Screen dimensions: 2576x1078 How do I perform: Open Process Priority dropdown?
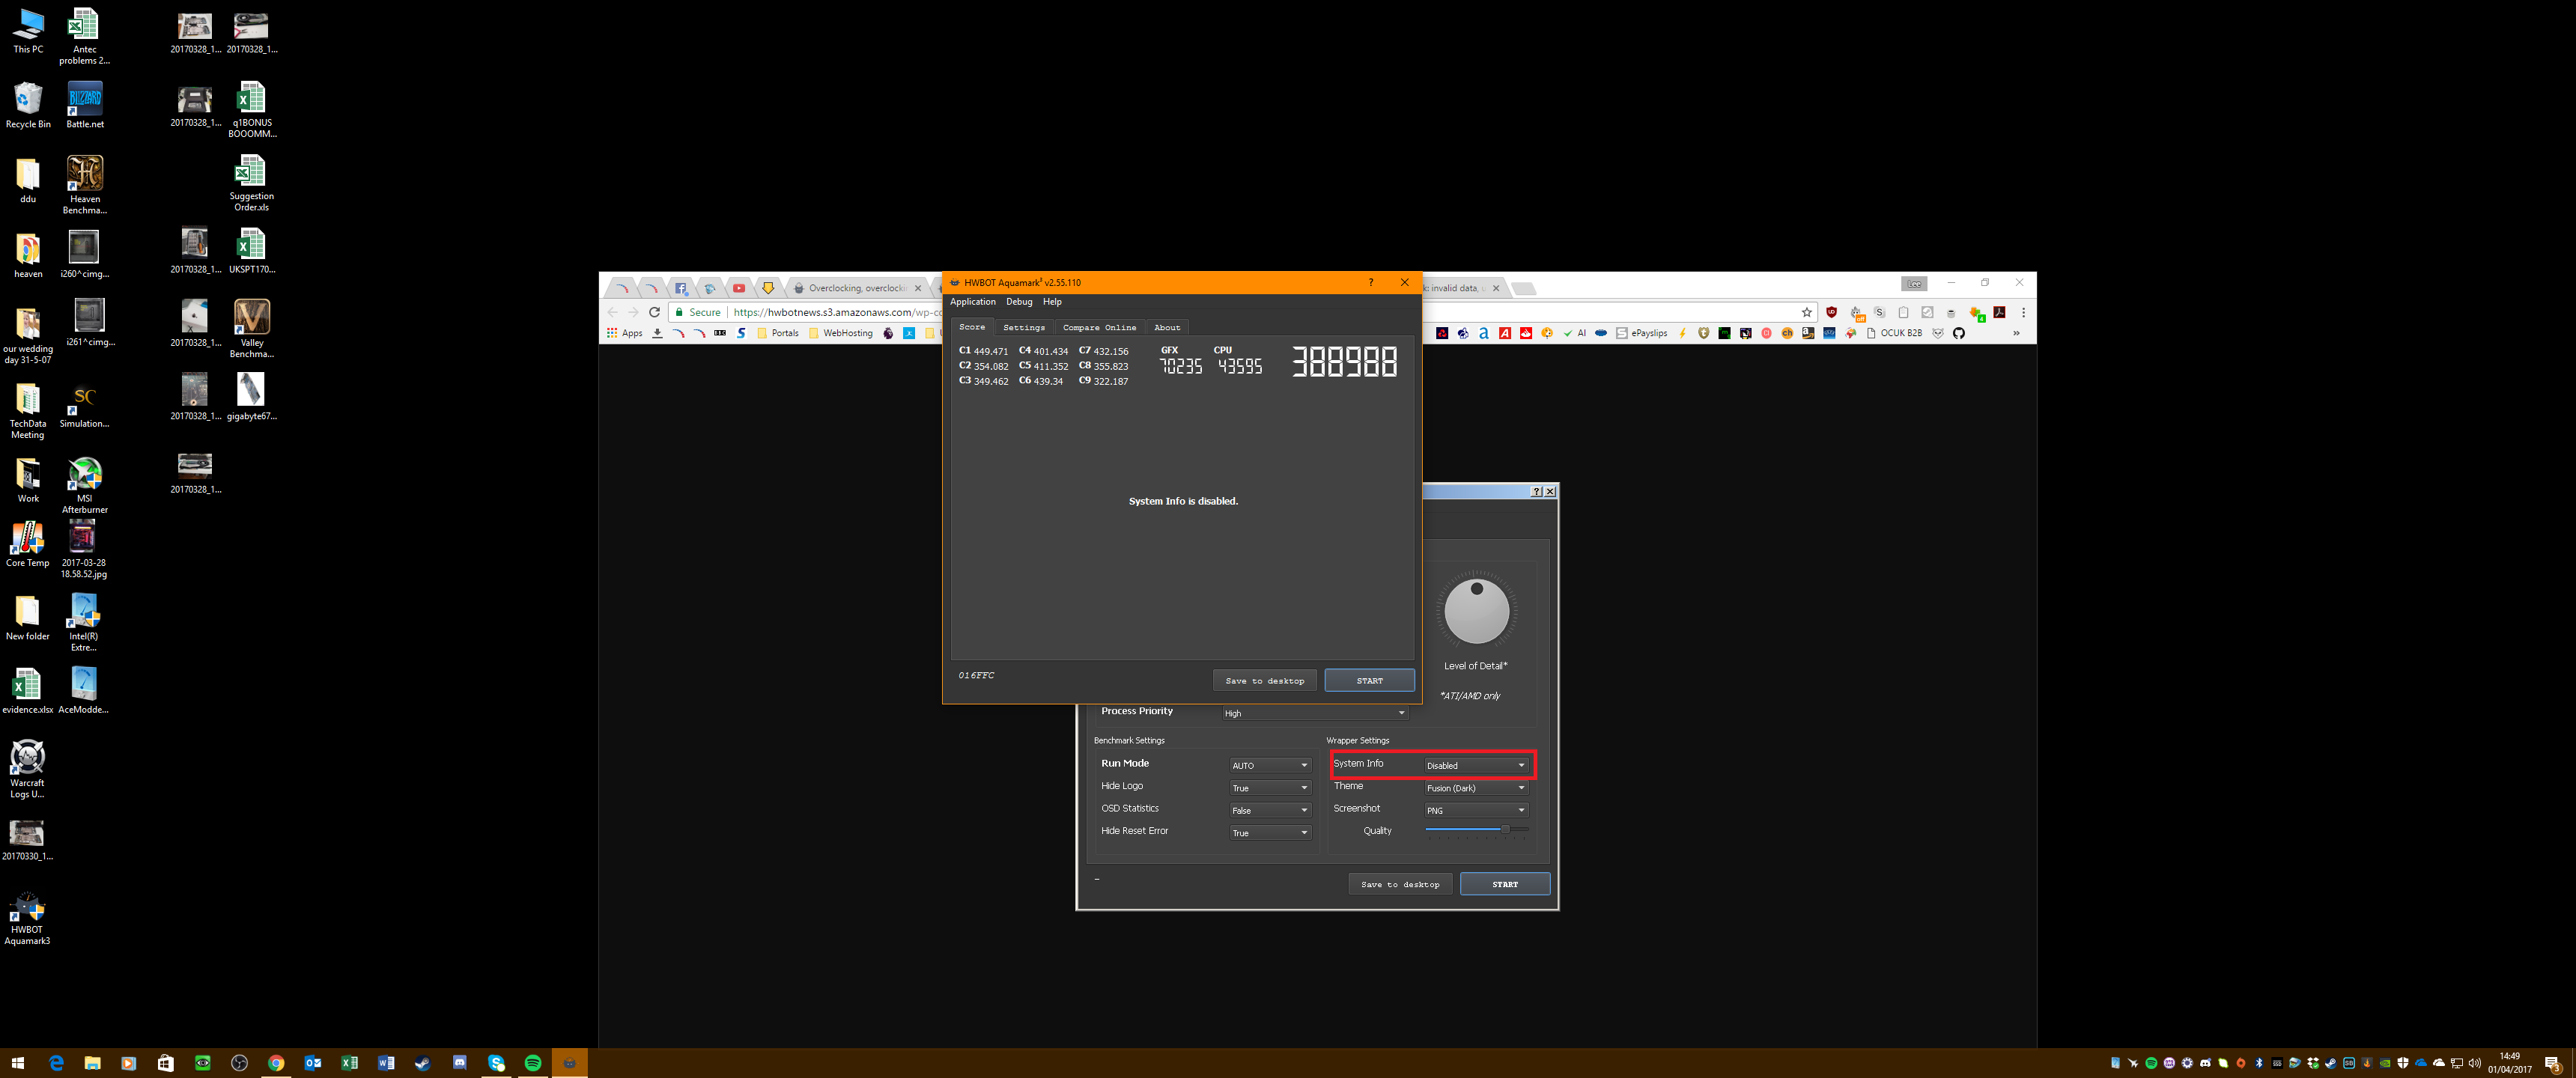coord(1315,713)
